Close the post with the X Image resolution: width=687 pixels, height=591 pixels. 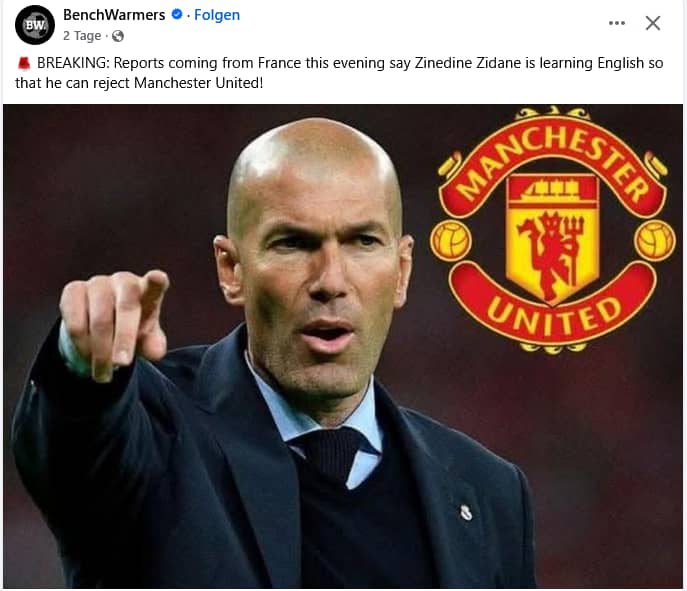coord(653,23)
